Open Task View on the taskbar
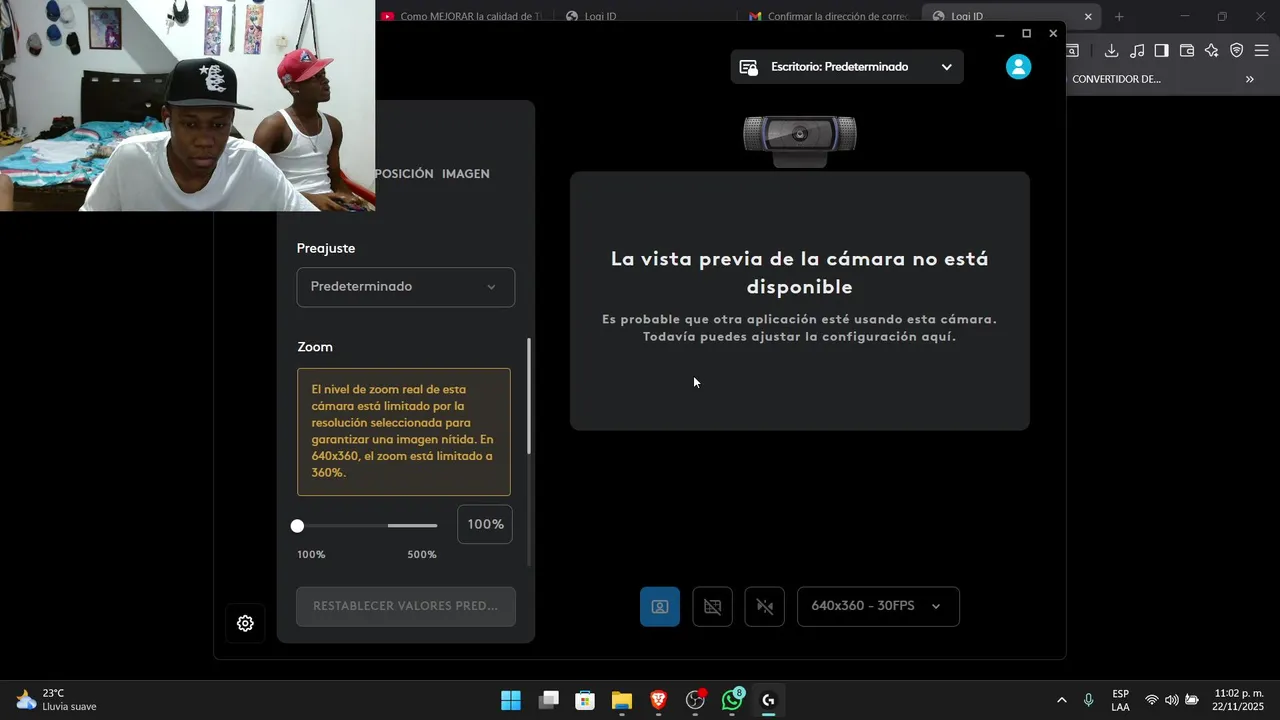The height and width of the screenshot is (720, 1280). point(548,700)
